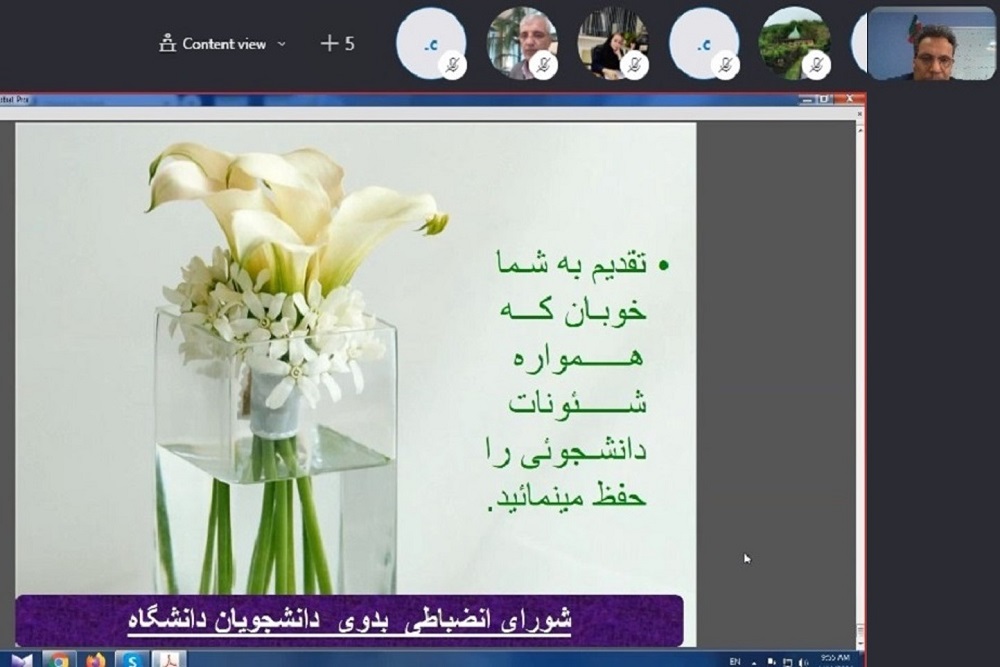Open Skype from the taskbar
The width and height of the screenshot is (1000, 667).
(x=131, y=660)
